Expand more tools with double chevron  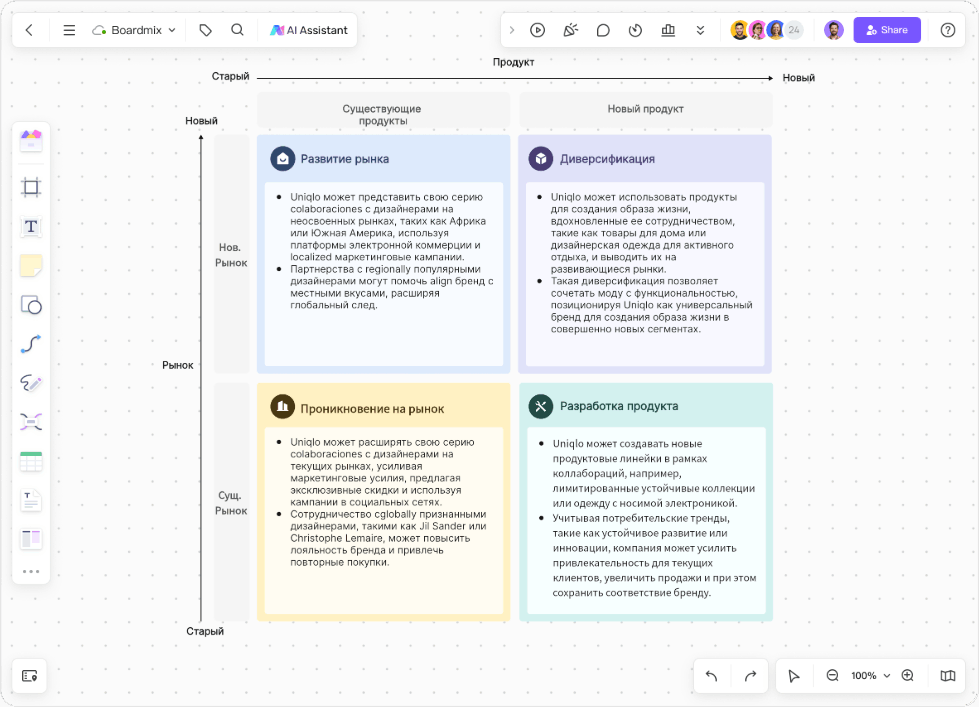[x=701, y=30]
